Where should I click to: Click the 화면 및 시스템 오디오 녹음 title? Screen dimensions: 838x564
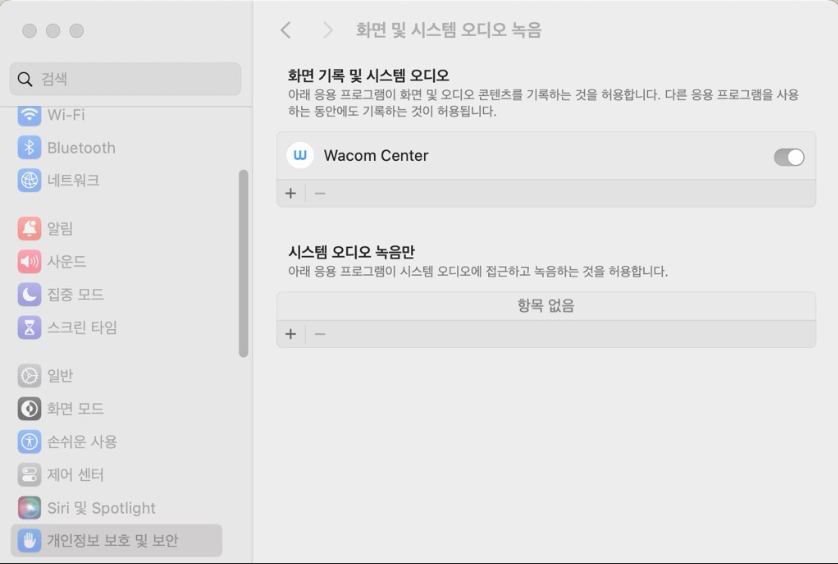(x=449, y=30)
